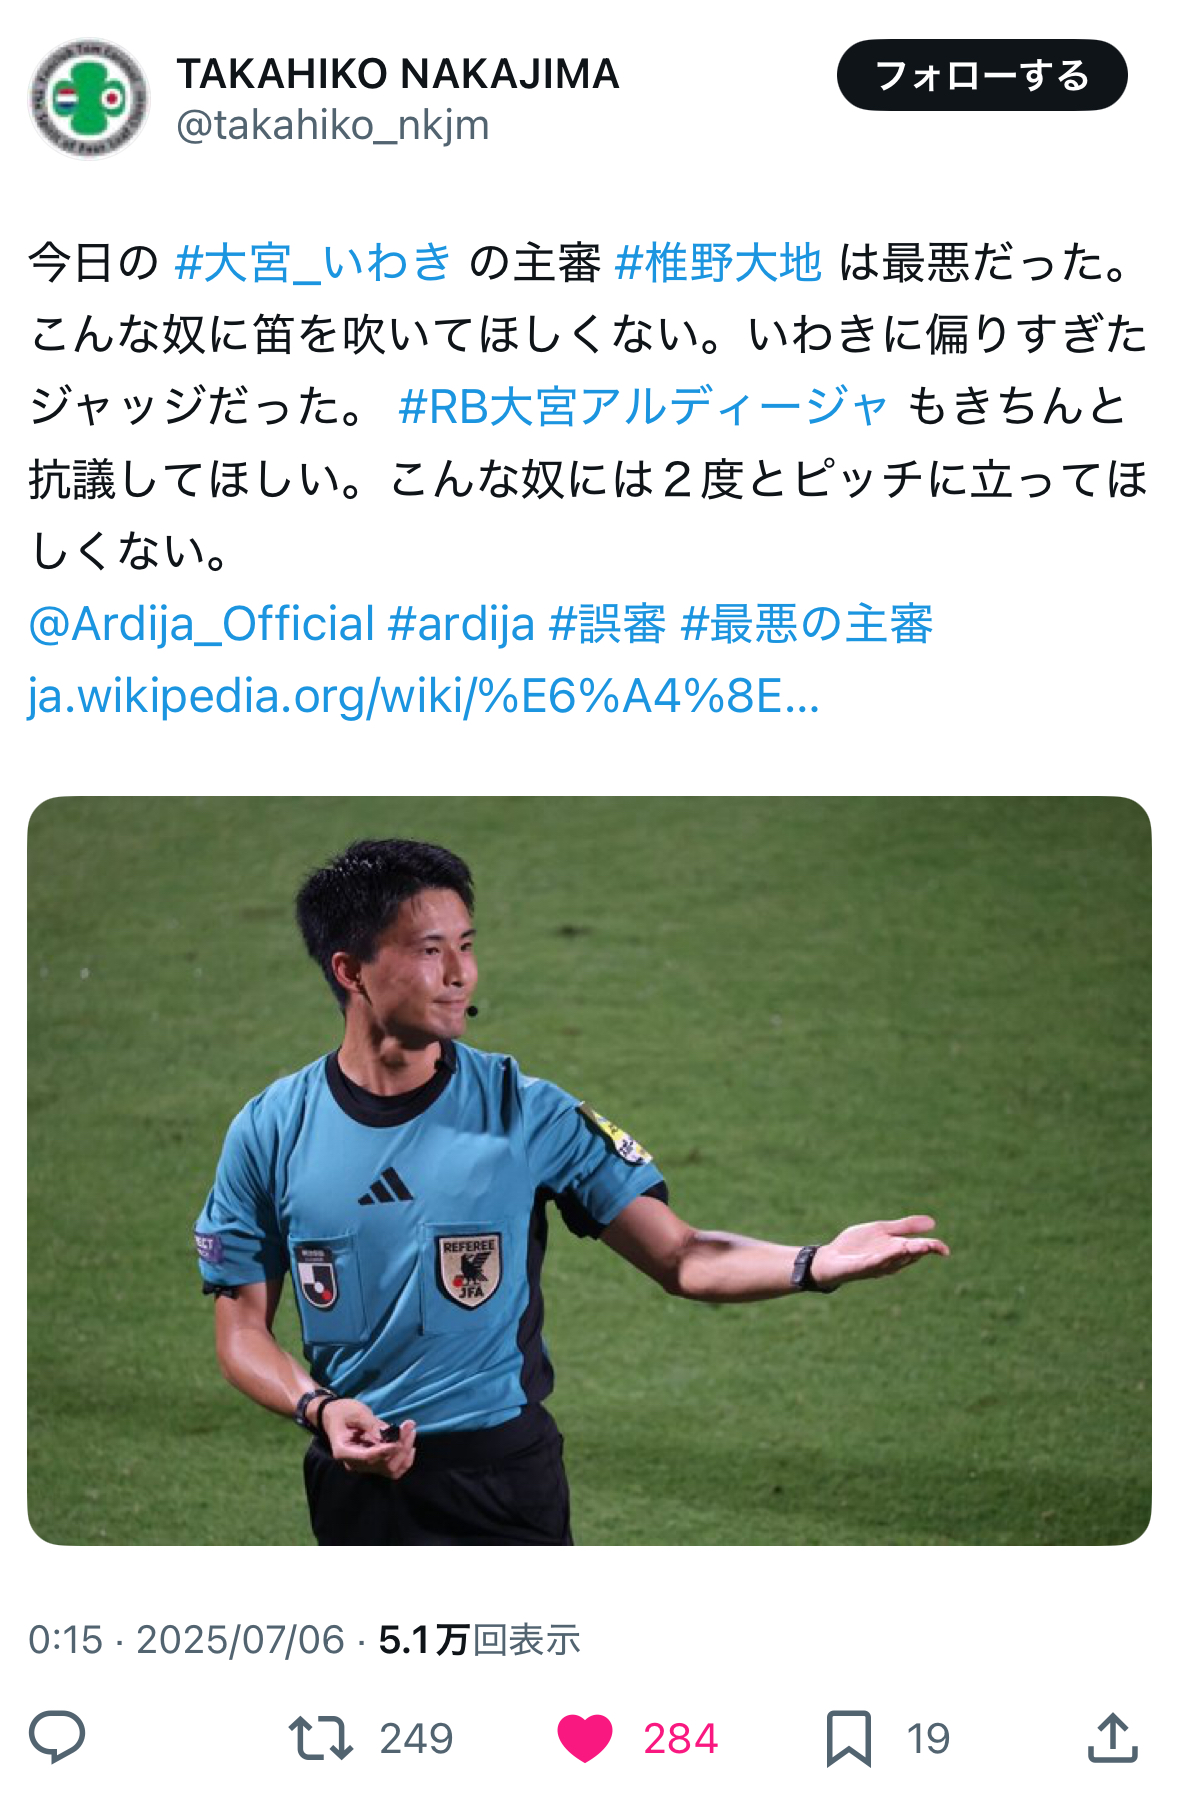
Task: Open the @takahiko_nkjm handle
Action: [333, 126]
